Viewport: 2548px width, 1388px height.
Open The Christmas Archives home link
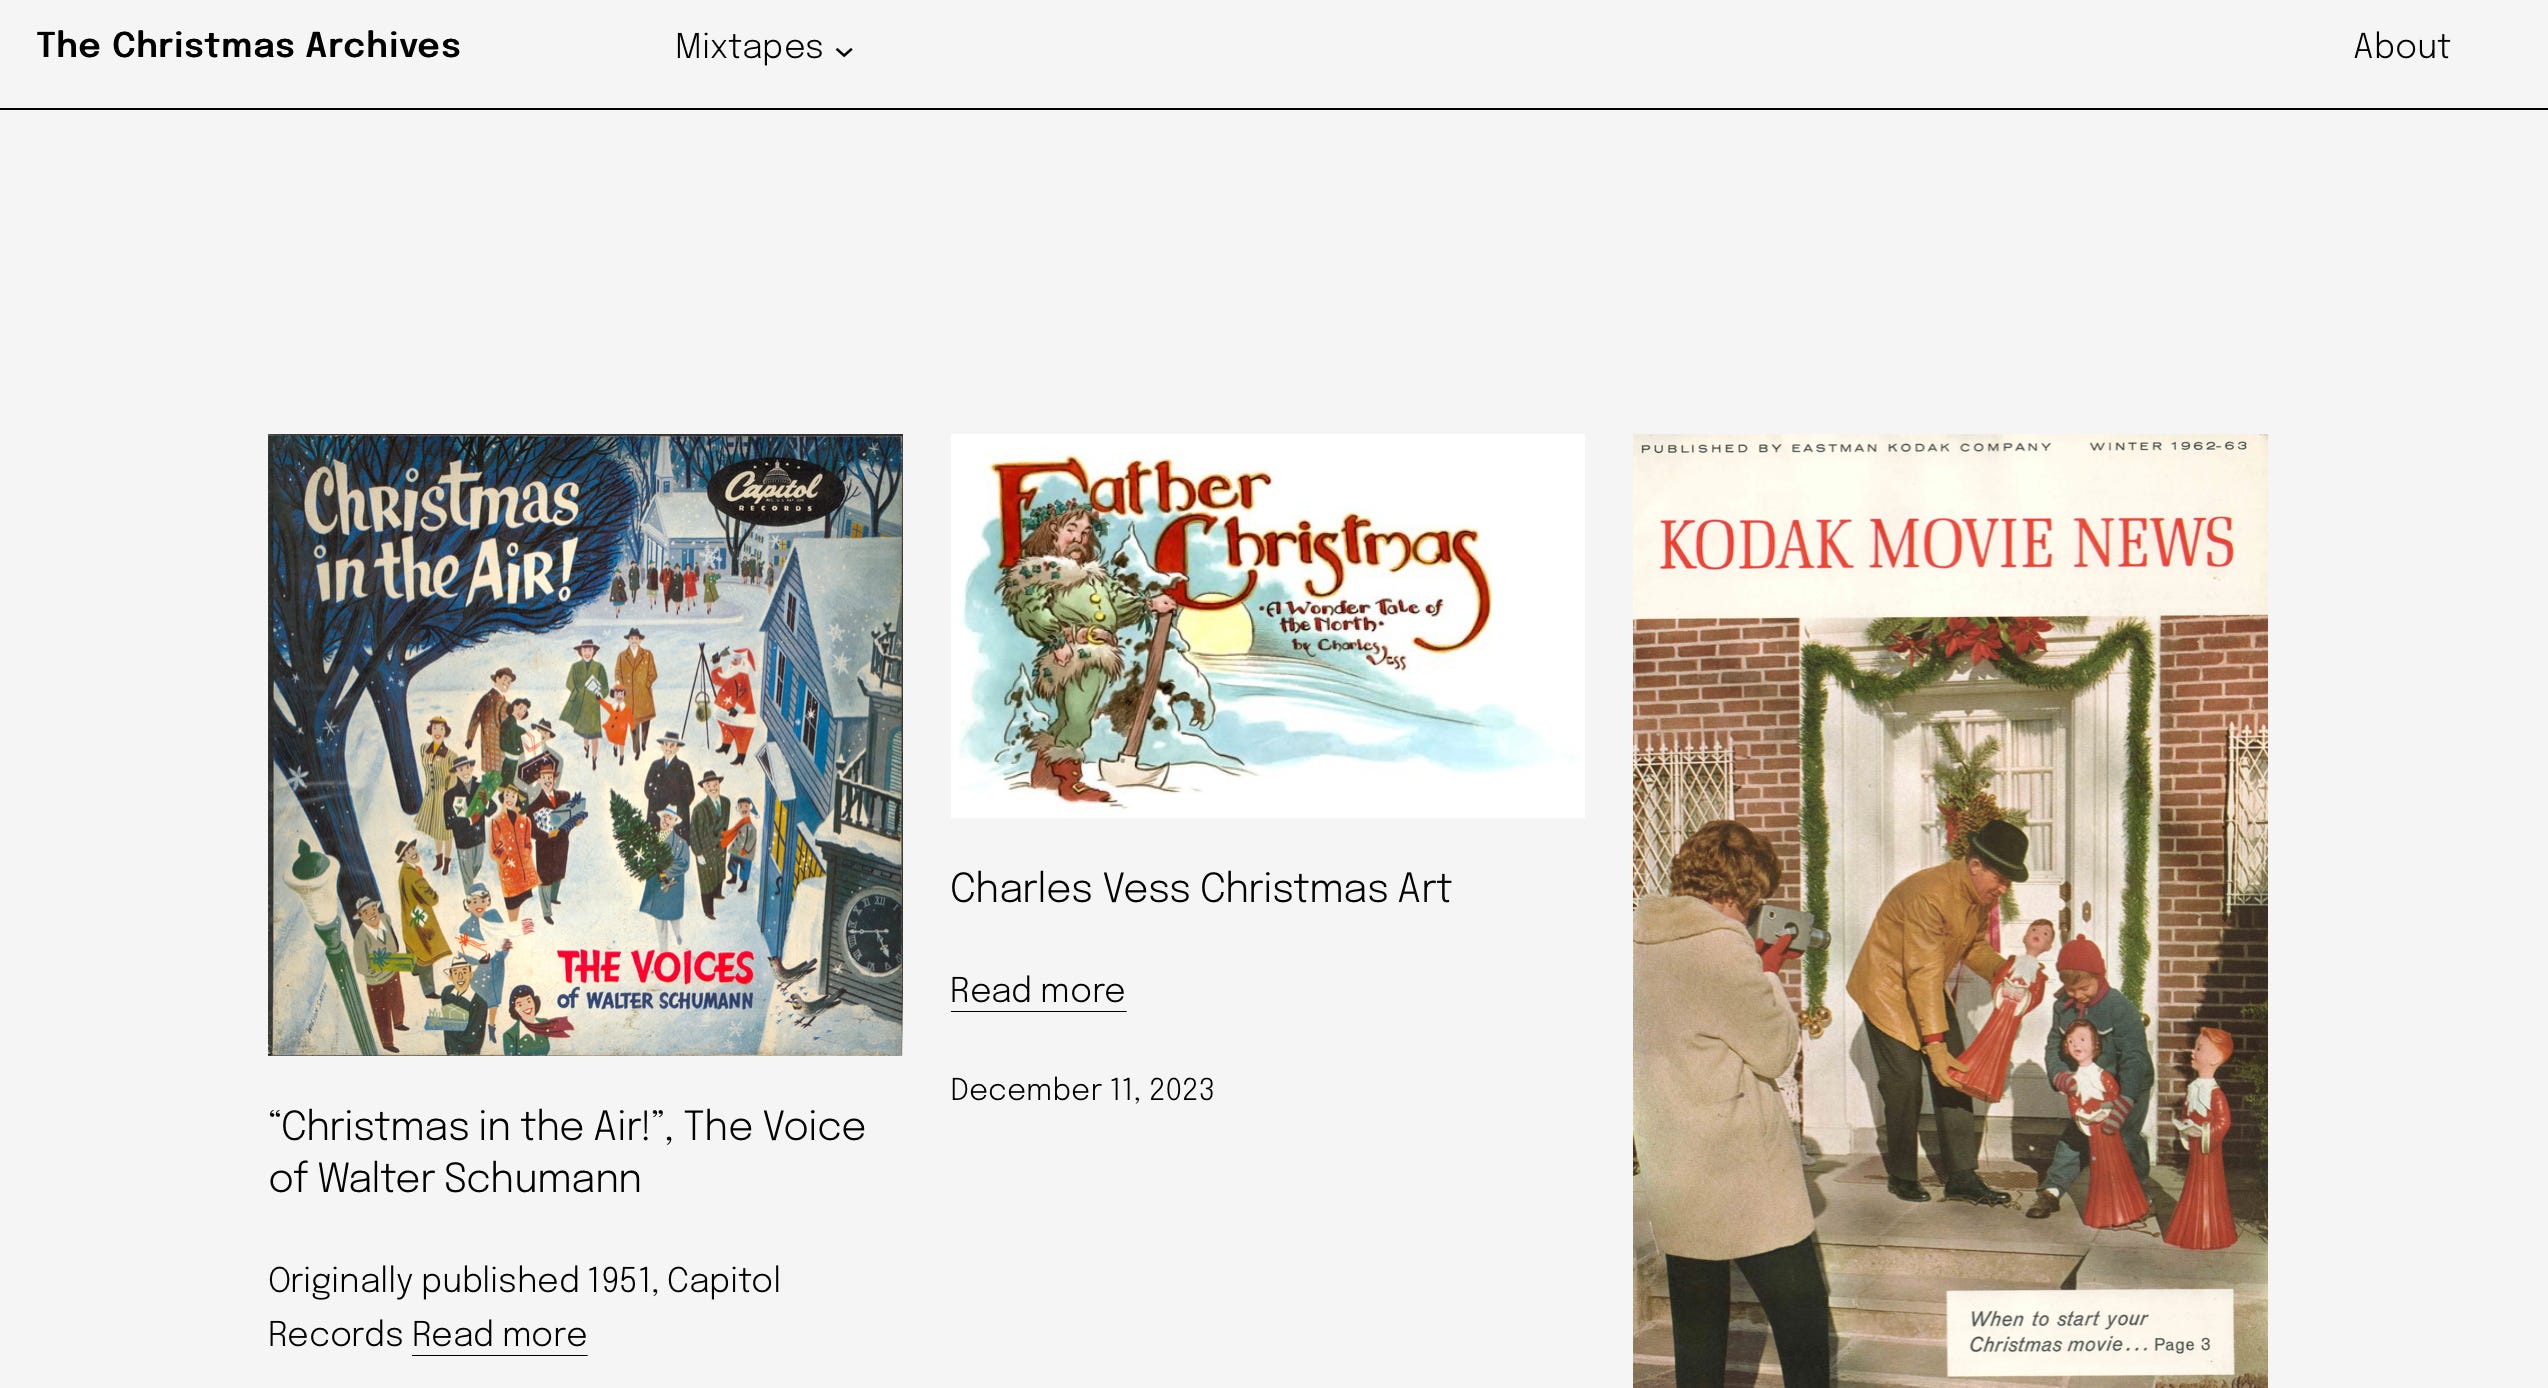point(248,46)
